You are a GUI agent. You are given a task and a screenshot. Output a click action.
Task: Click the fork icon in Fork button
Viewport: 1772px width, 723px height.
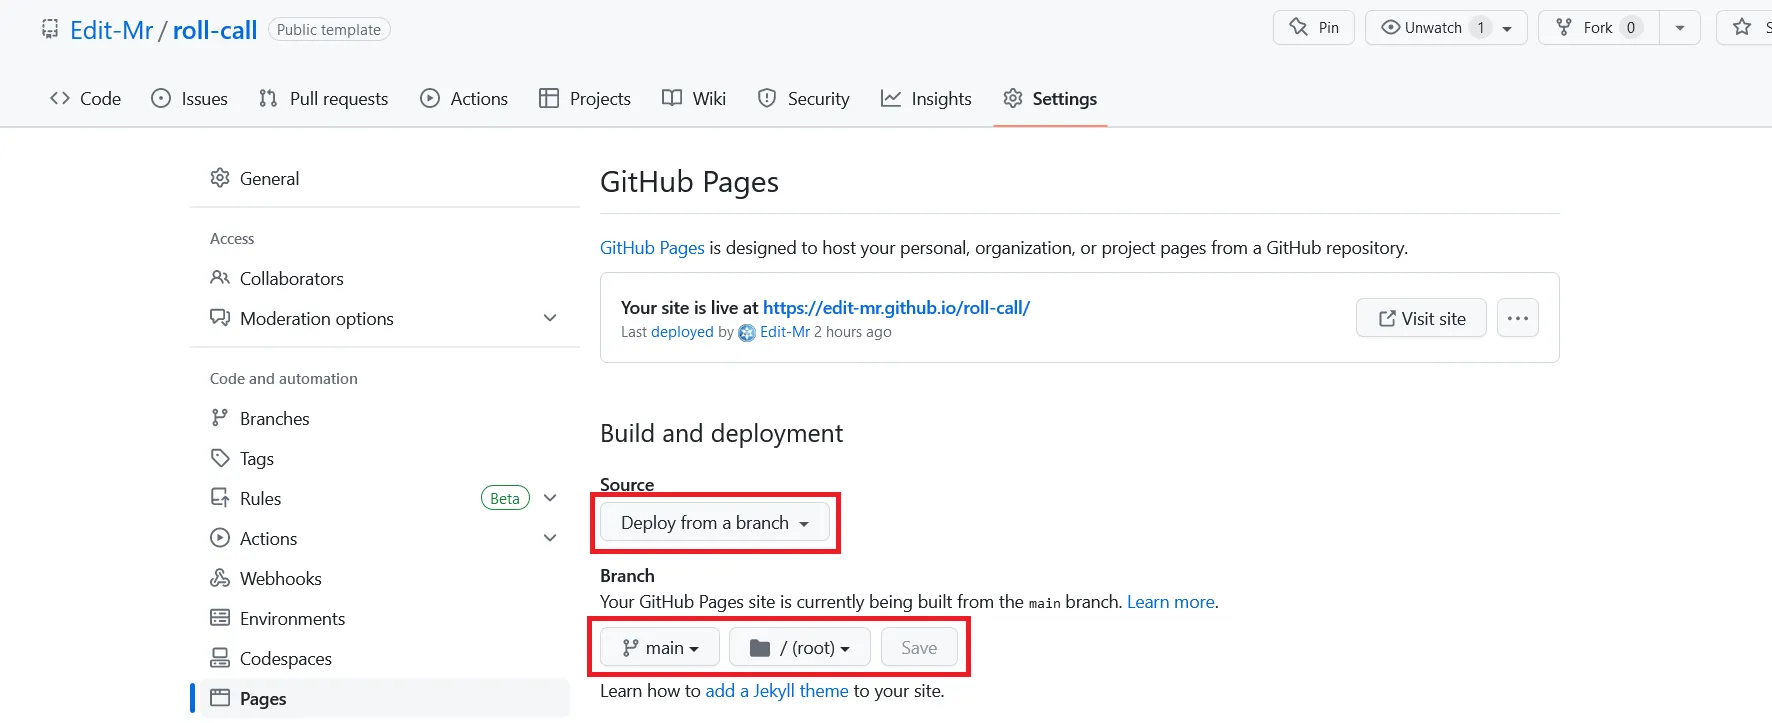(1564, 27)
